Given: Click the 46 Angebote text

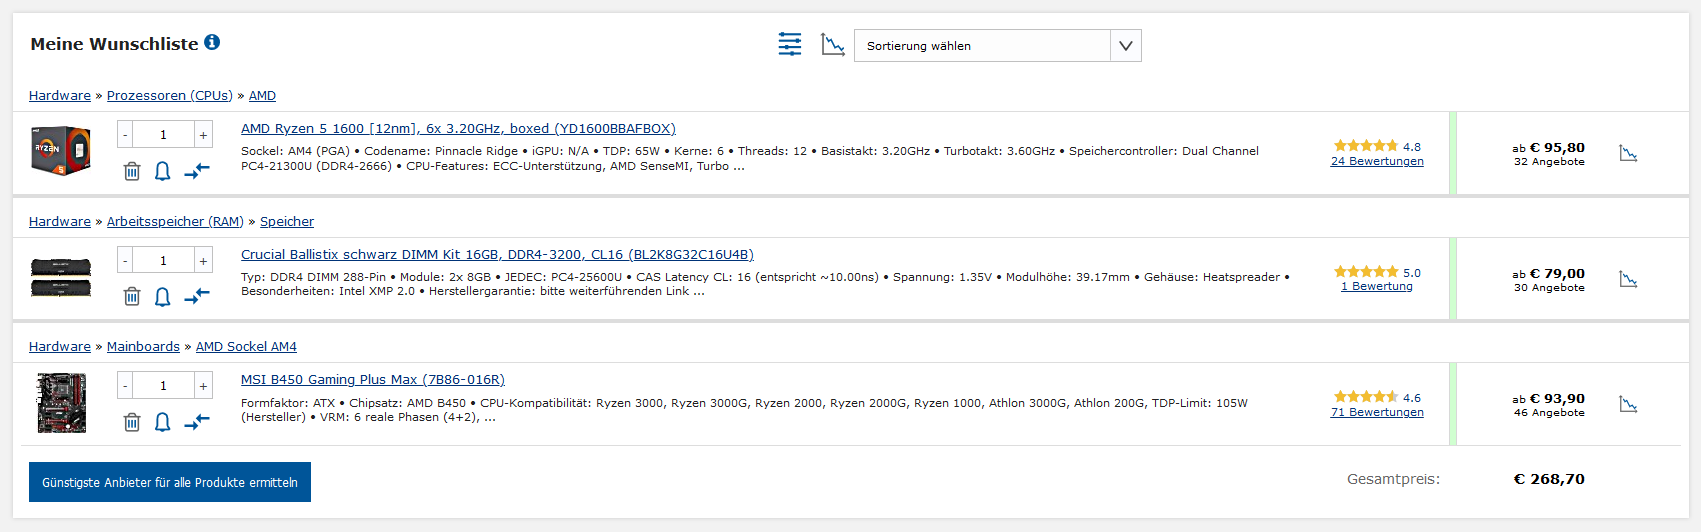Looking at the screenshot, I should tap(1549, 413).
